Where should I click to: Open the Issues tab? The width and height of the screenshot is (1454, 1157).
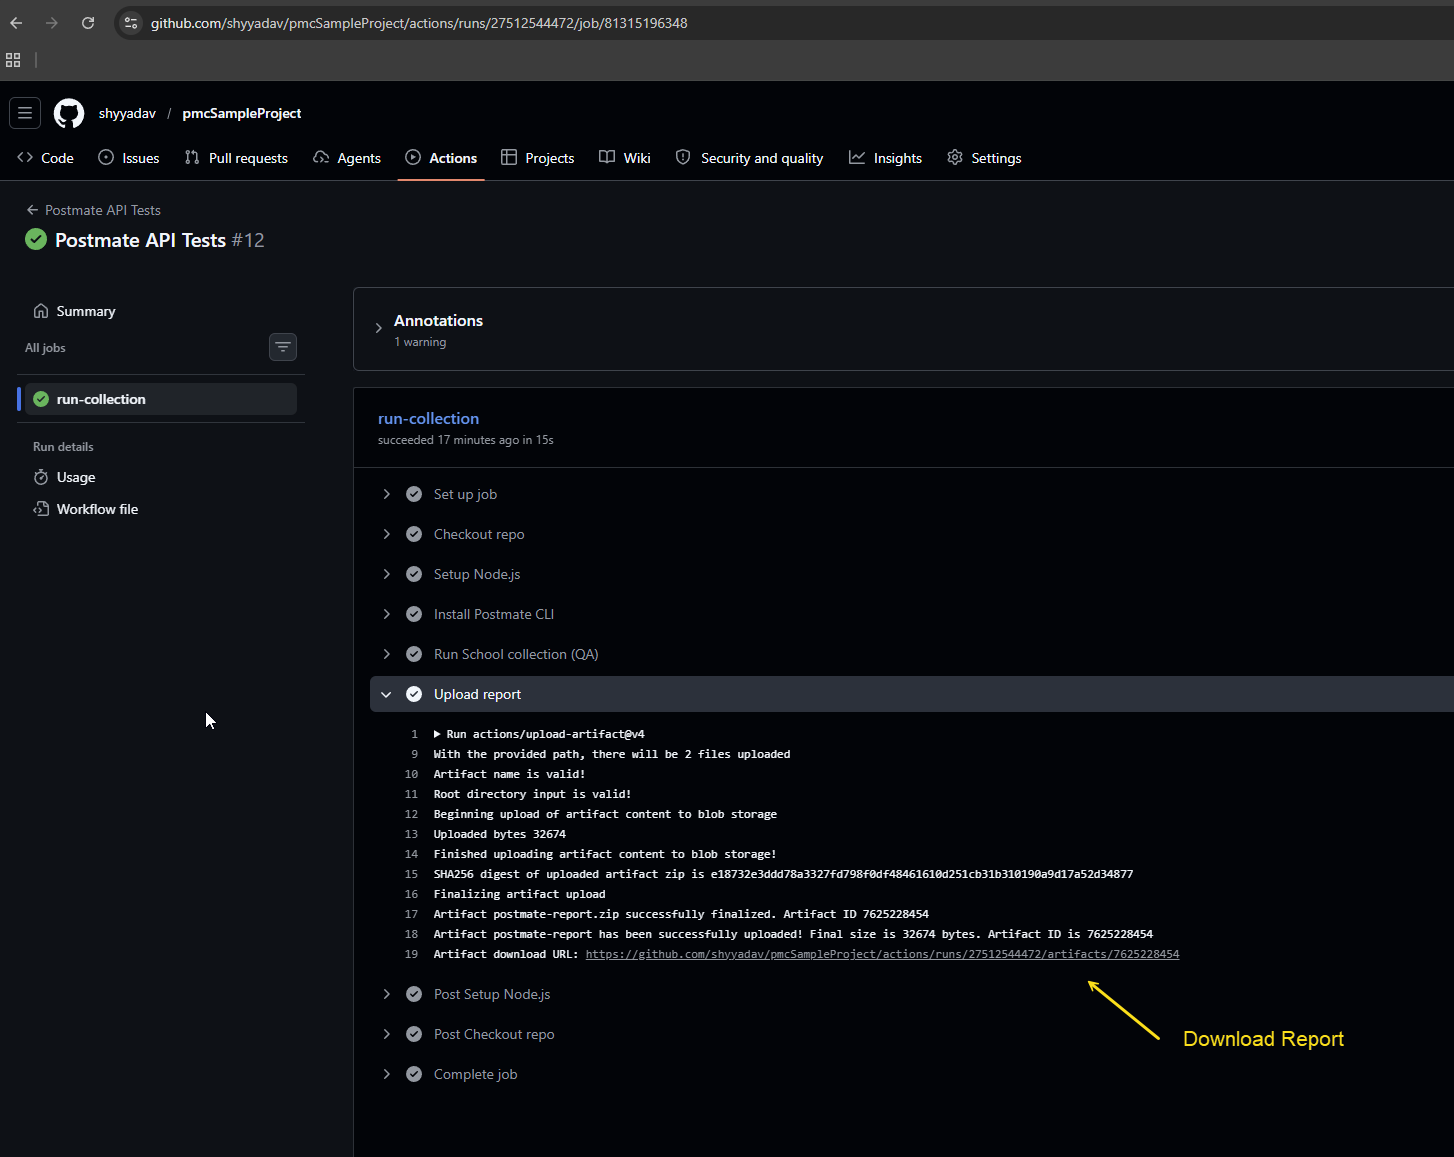coord(129,158)
